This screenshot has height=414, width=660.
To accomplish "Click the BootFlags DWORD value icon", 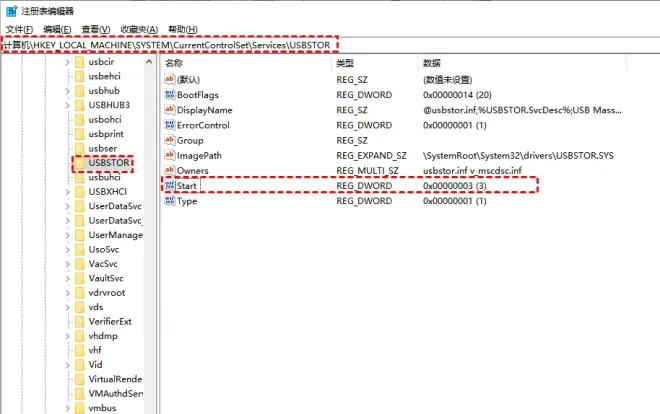I will pos(170,94).
